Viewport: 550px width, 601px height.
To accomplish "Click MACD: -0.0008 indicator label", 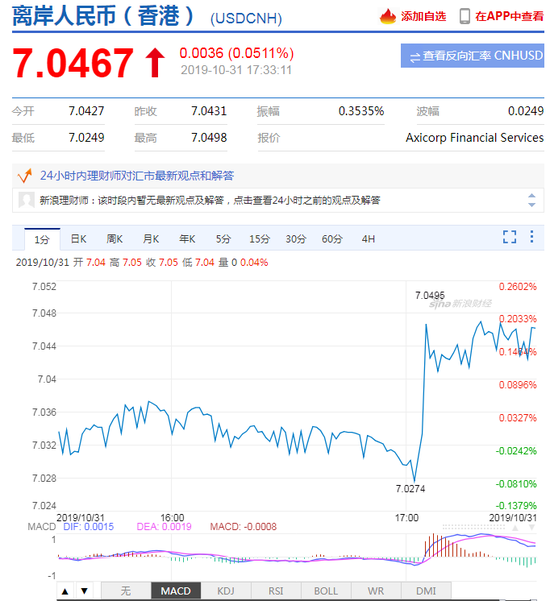I will click(x=243, y=527).
